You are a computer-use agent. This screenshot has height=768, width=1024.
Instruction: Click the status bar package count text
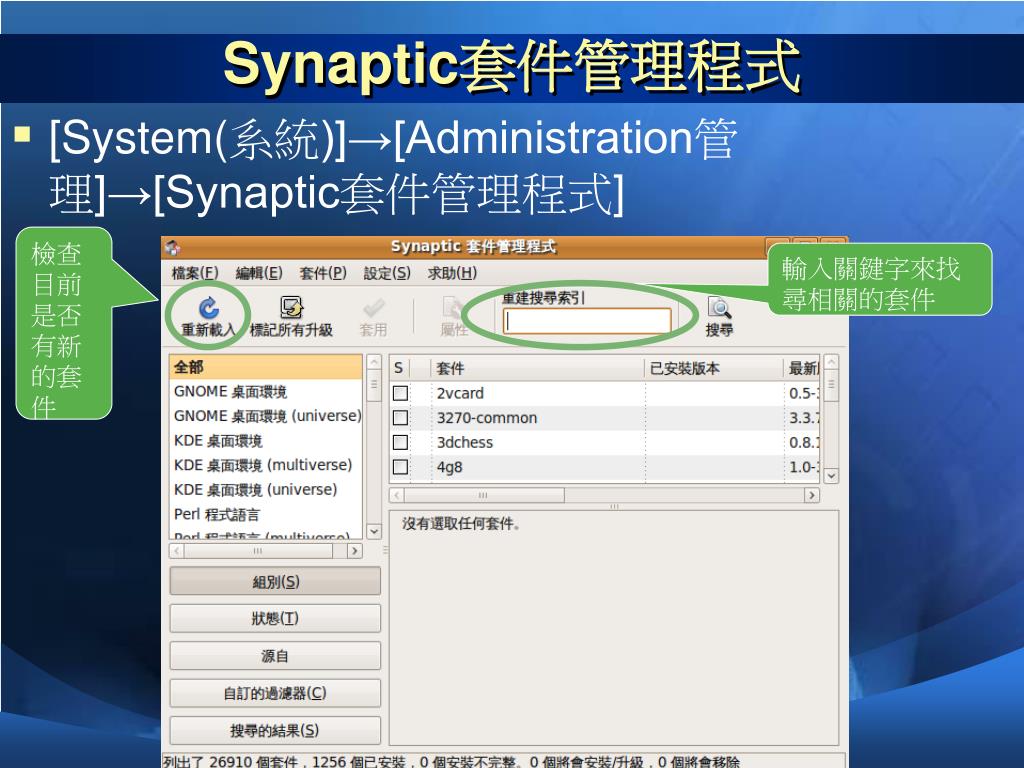click(x=451, y=761)
